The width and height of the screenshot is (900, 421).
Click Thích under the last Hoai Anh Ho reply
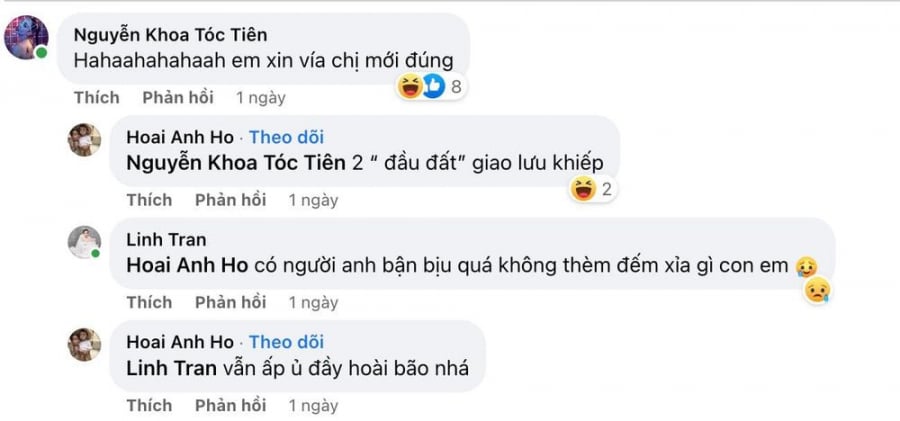(149, 405)
